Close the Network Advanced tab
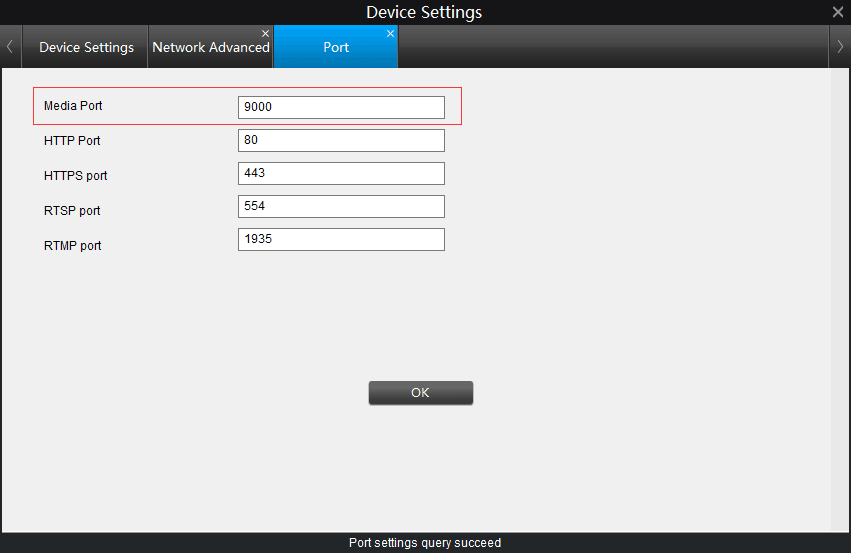Image resolution: width=851 pixels, height=553 pixels. (x=265, y=34)
